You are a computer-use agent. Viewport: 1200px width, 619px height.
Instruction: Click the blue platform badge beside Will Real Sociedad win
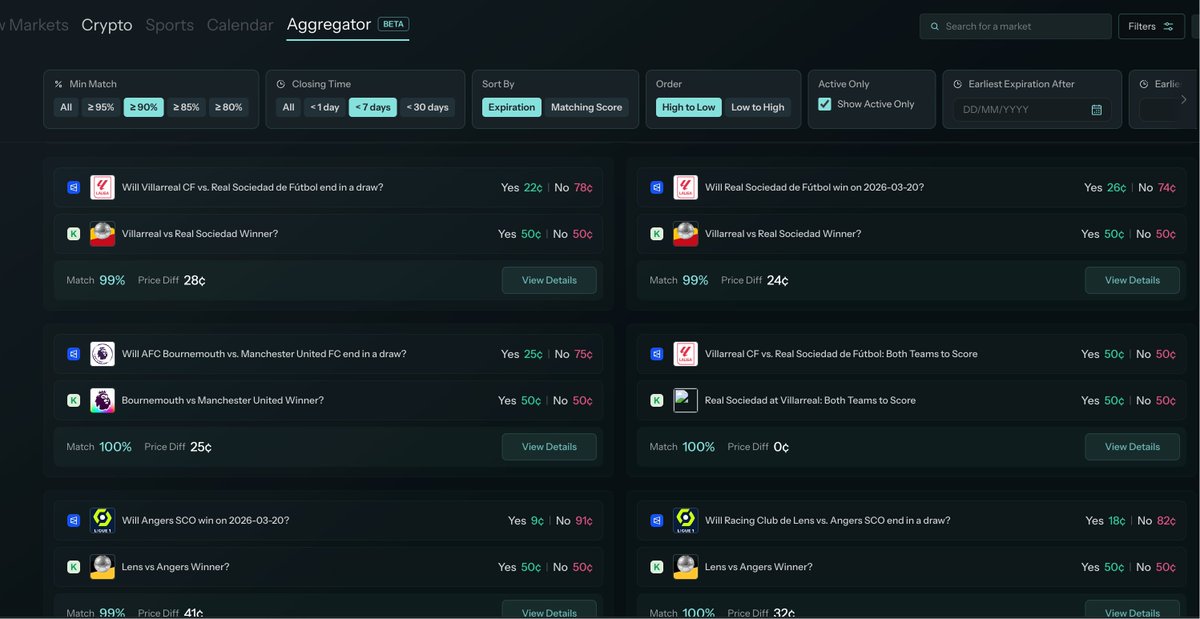pos(656,187)
